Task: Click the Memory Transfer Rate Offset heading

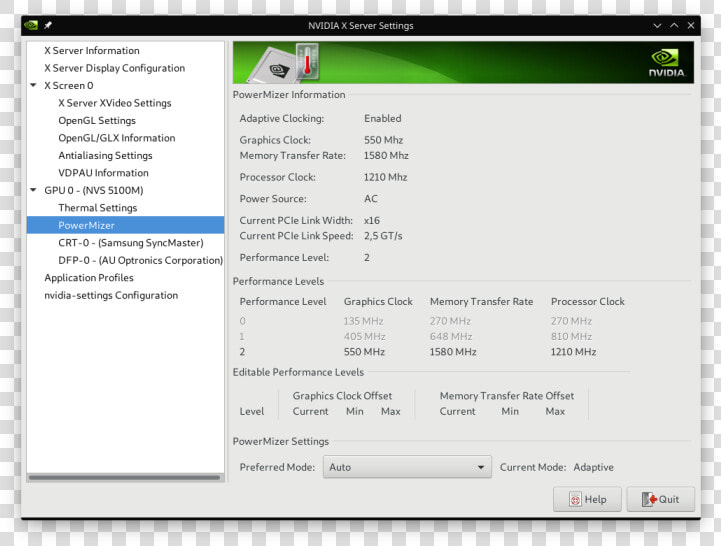Action: tap(507, 396)
